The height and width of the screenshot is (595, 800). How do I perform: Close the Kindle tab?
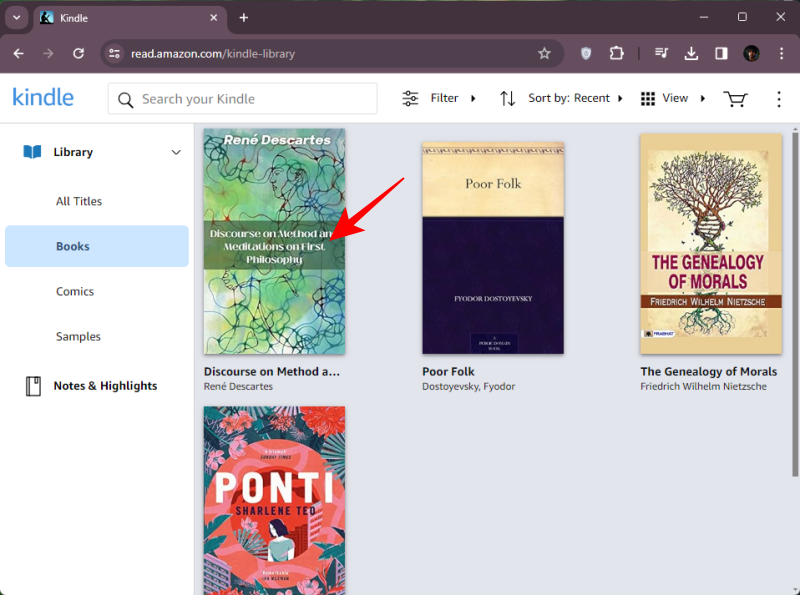pyautogui.click(x=213, y=18)
